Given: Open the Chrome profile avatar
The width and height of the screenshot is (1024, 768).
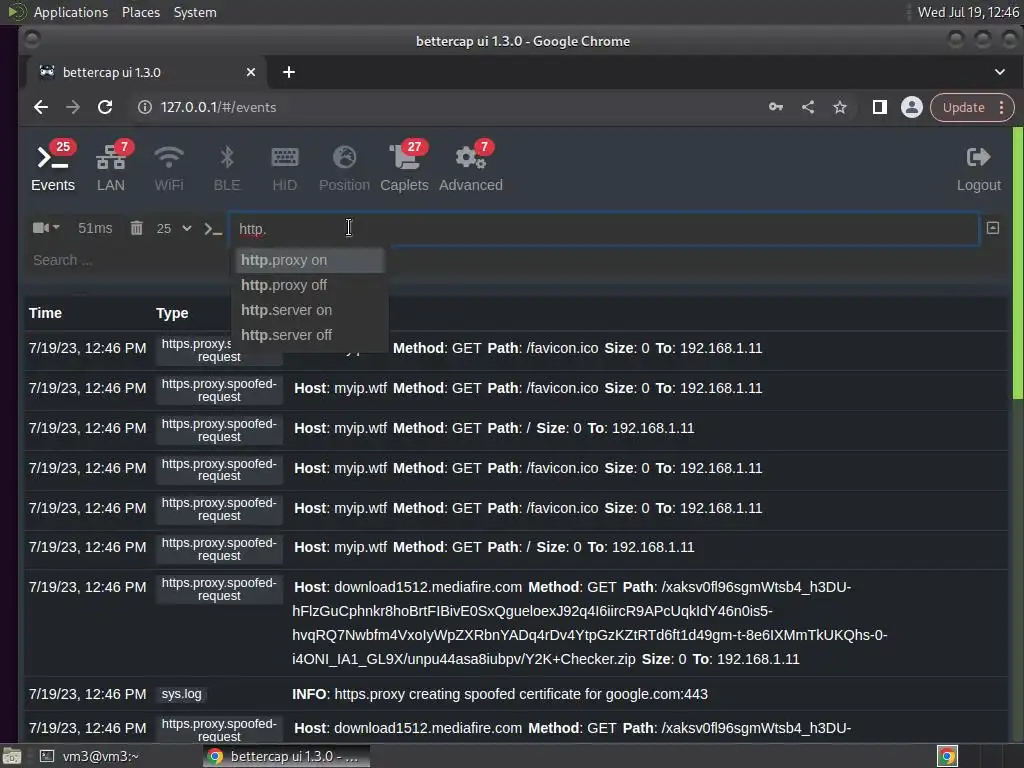Looking at the screenshot, I should 912,107.
